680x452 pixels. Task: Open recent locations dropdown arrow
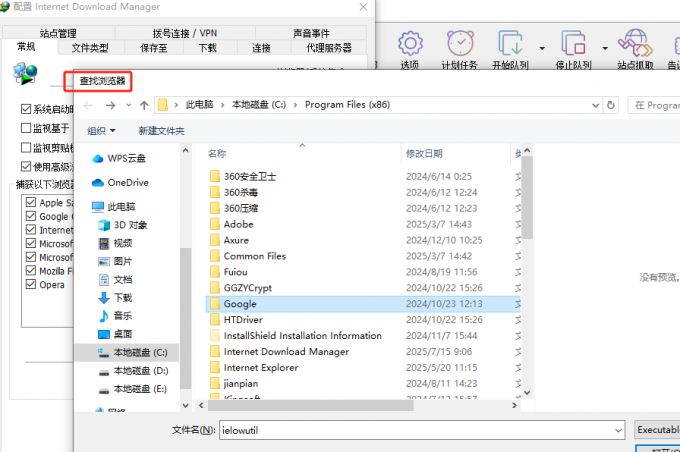coord(128,105)
